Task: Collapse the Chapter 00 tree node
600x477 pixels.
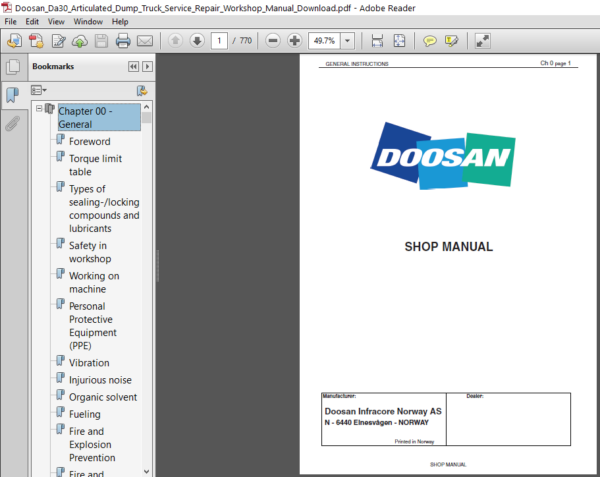Action: (x=39, y=109)
